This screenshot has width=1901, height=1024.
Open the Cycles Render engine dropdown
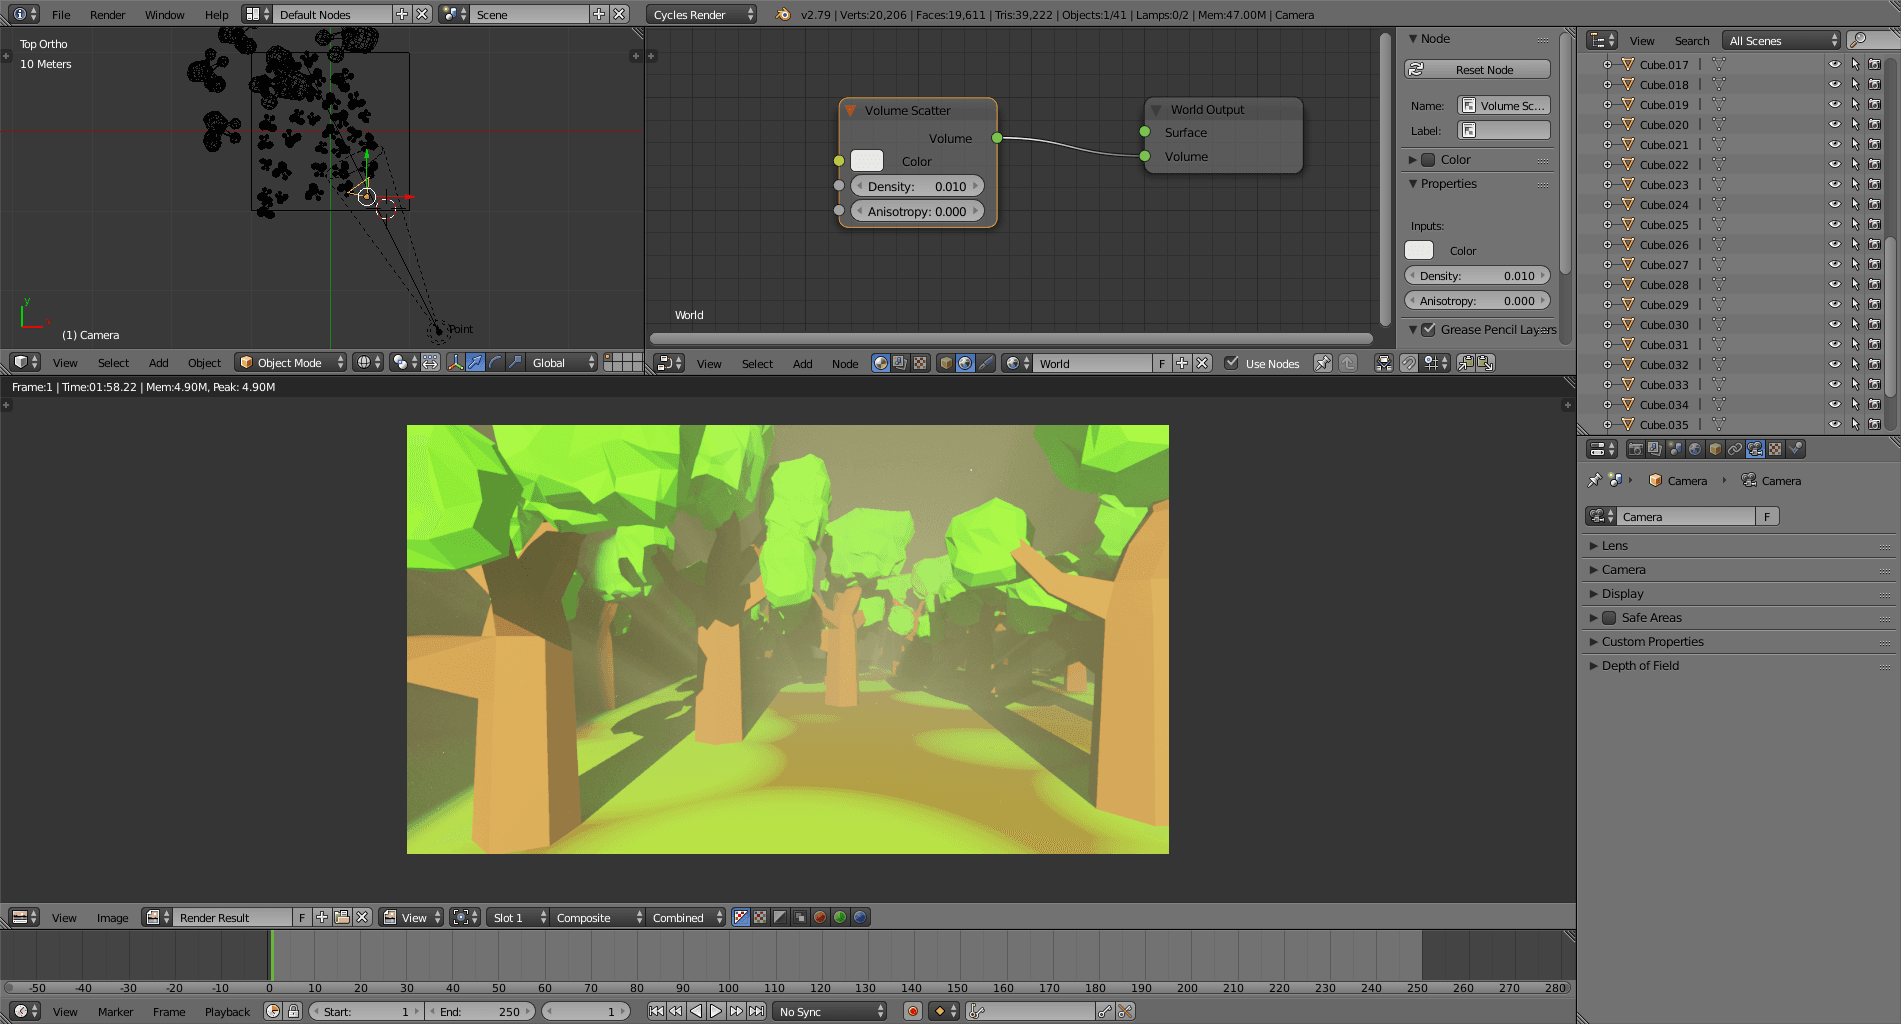point(701,15)
